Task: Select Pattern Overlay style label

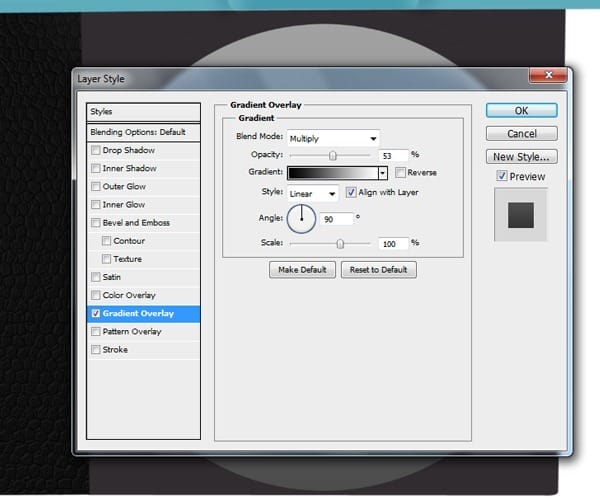Action: click(x=132, y=332)
